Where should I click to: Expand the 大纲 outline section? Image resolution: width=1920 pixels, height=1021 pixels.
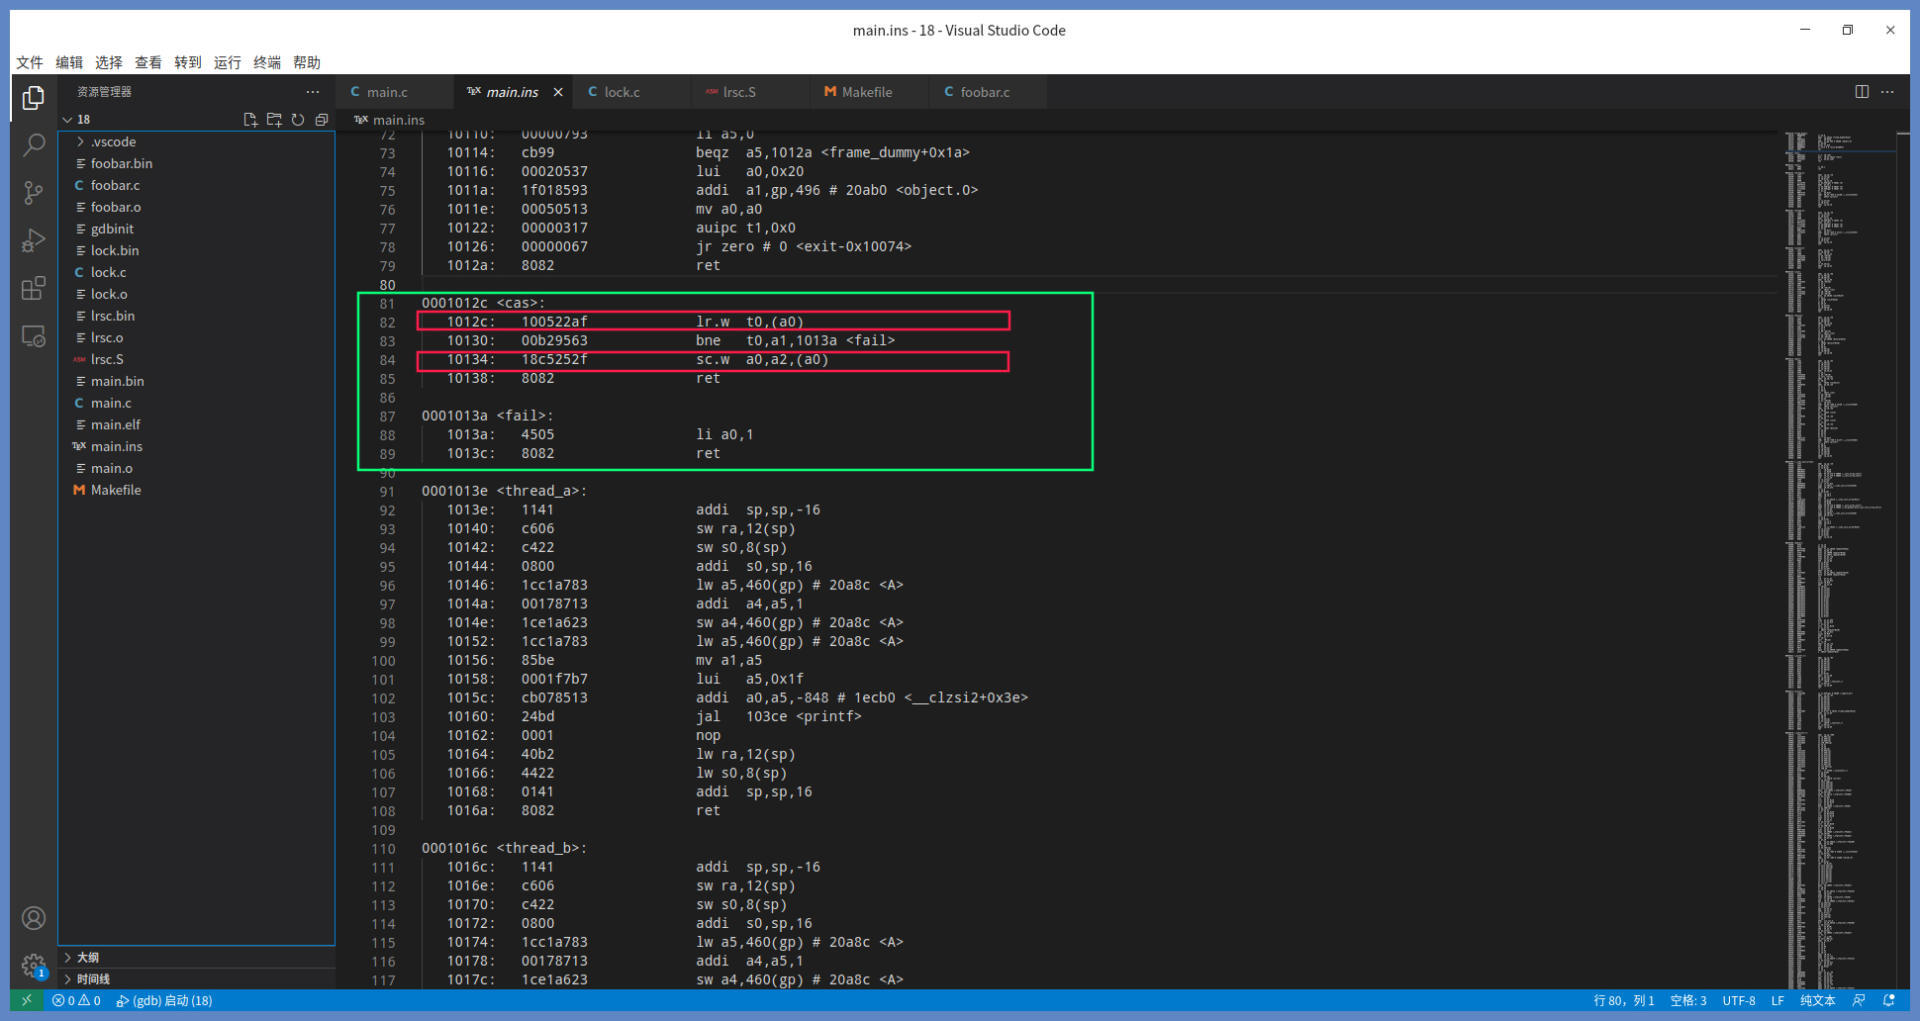coord(88,957)
